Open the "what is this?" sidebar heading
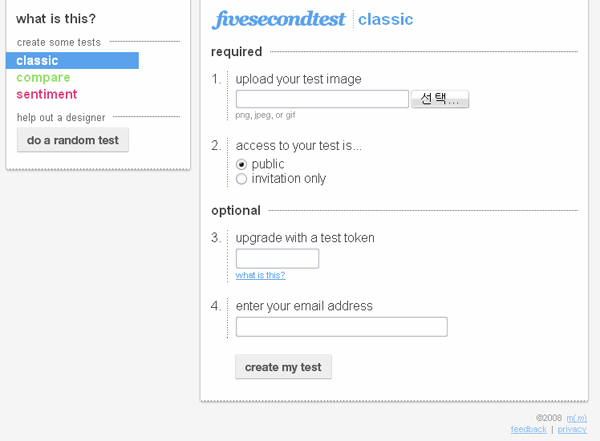Screen dimensions: 600x441 (56, 19)
